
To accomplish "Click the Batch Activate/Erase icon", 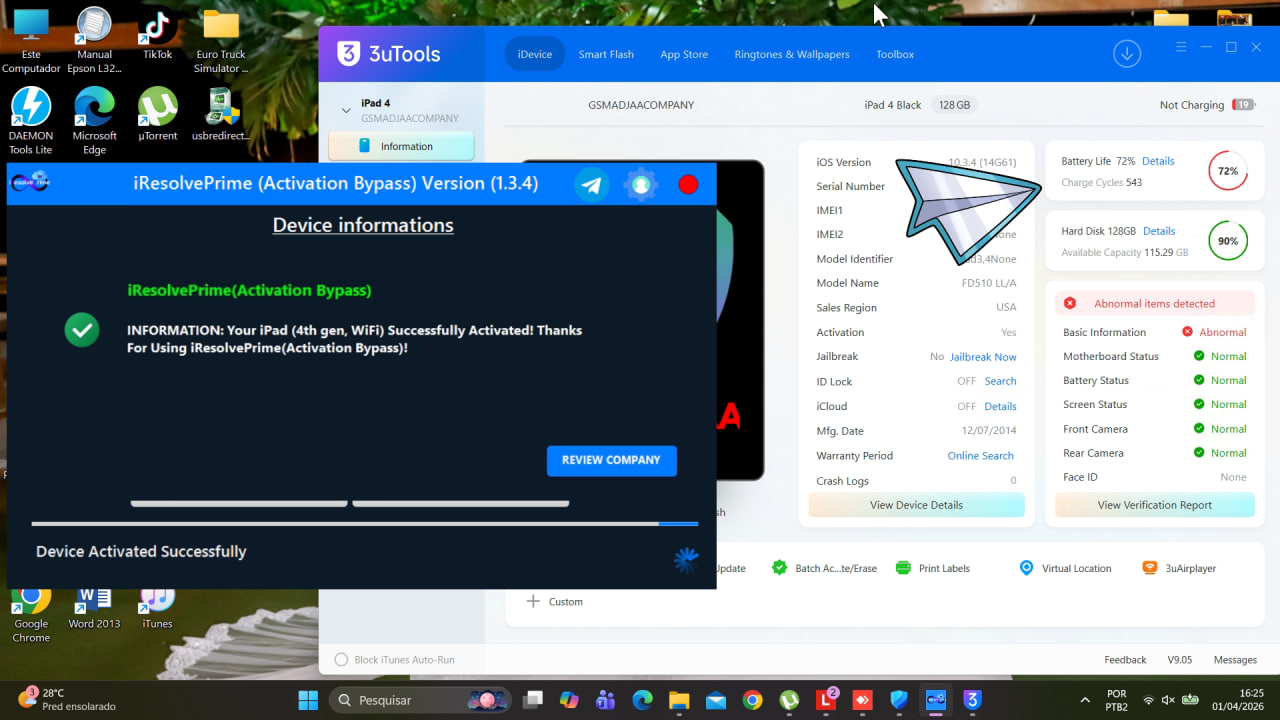I will [780, 568].
